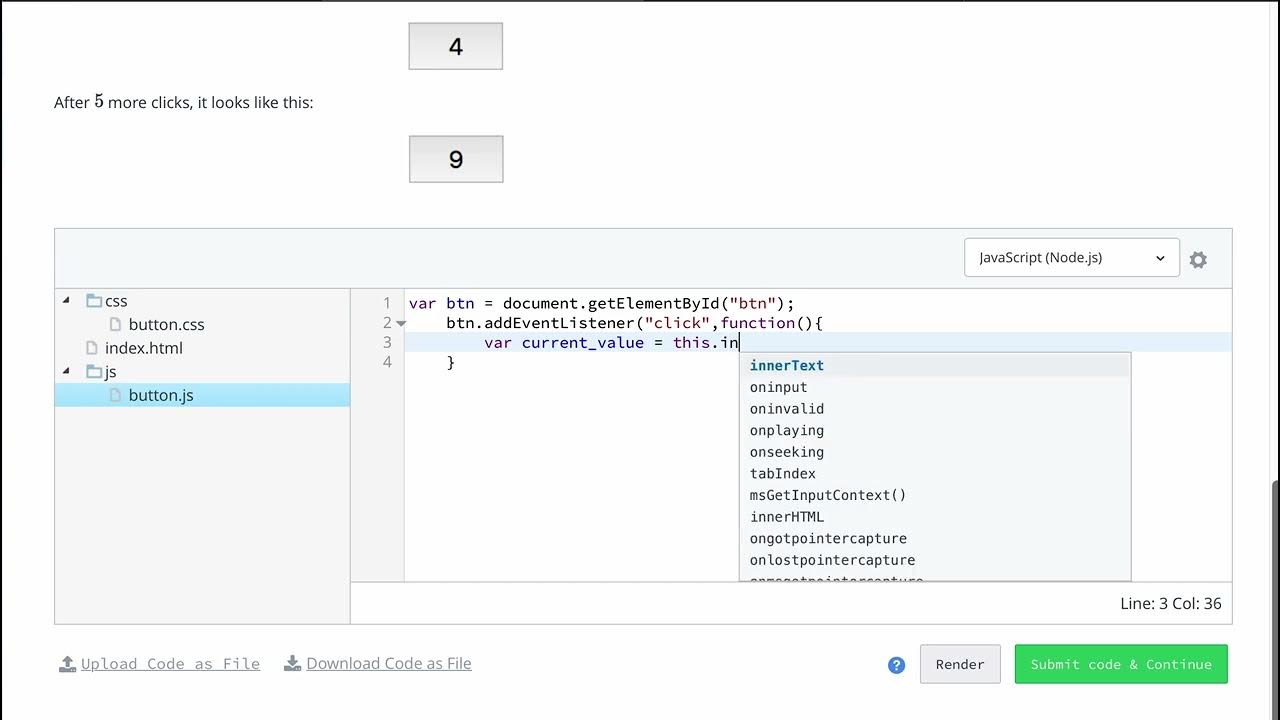
Task: Select button.js in the file tree
Action: 161,395
